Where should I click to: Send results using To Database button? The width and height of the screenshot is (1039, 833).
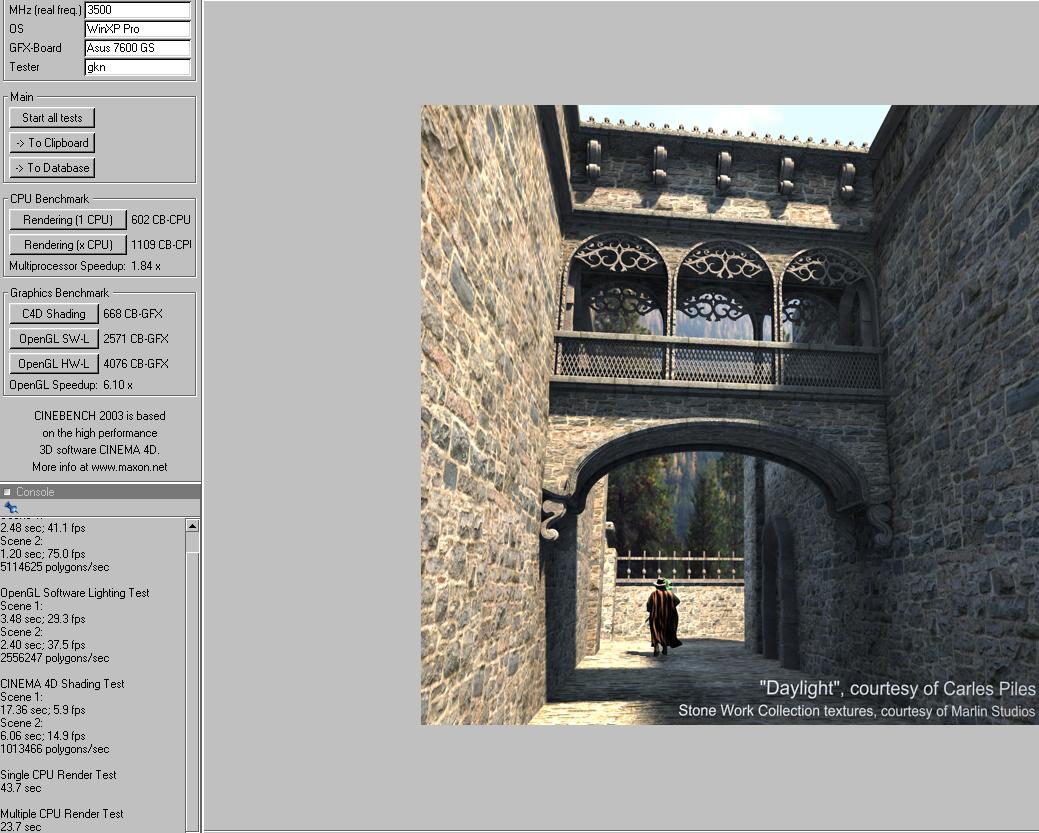click(52, 168)
